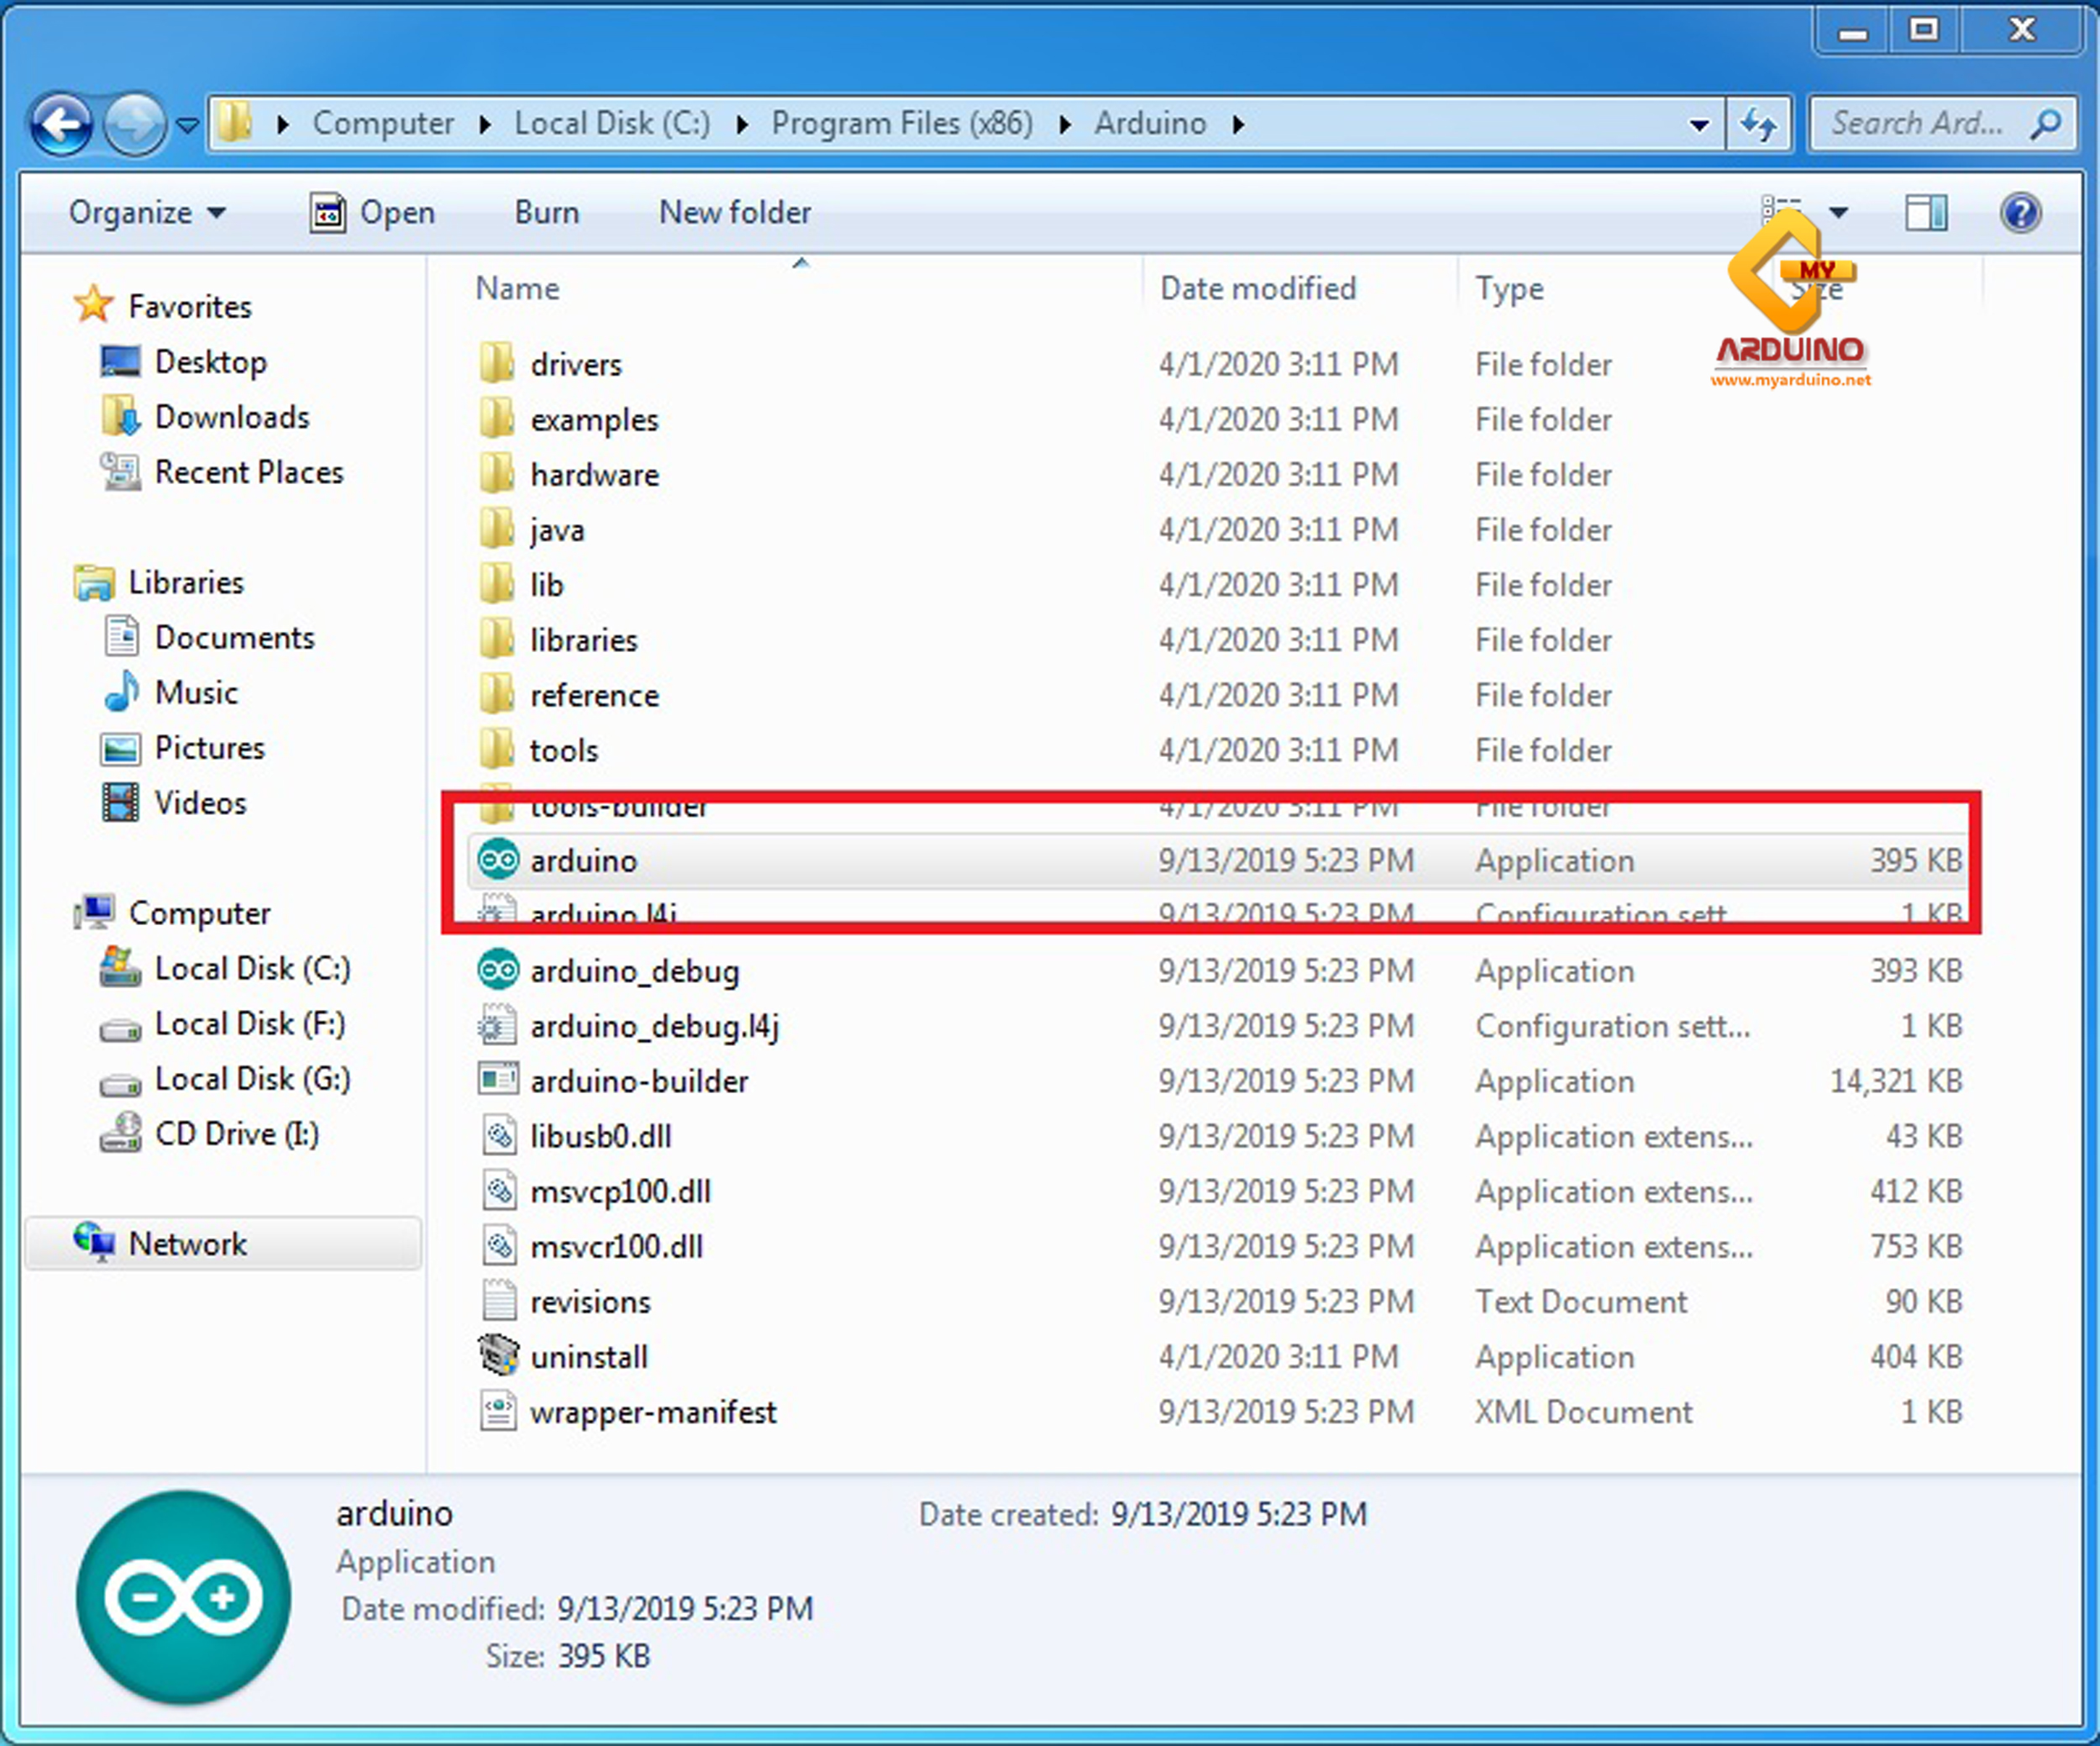Click the Search Arduino input field
Viewport: 2100px width, 1746px height.
tap(1915, 124)
